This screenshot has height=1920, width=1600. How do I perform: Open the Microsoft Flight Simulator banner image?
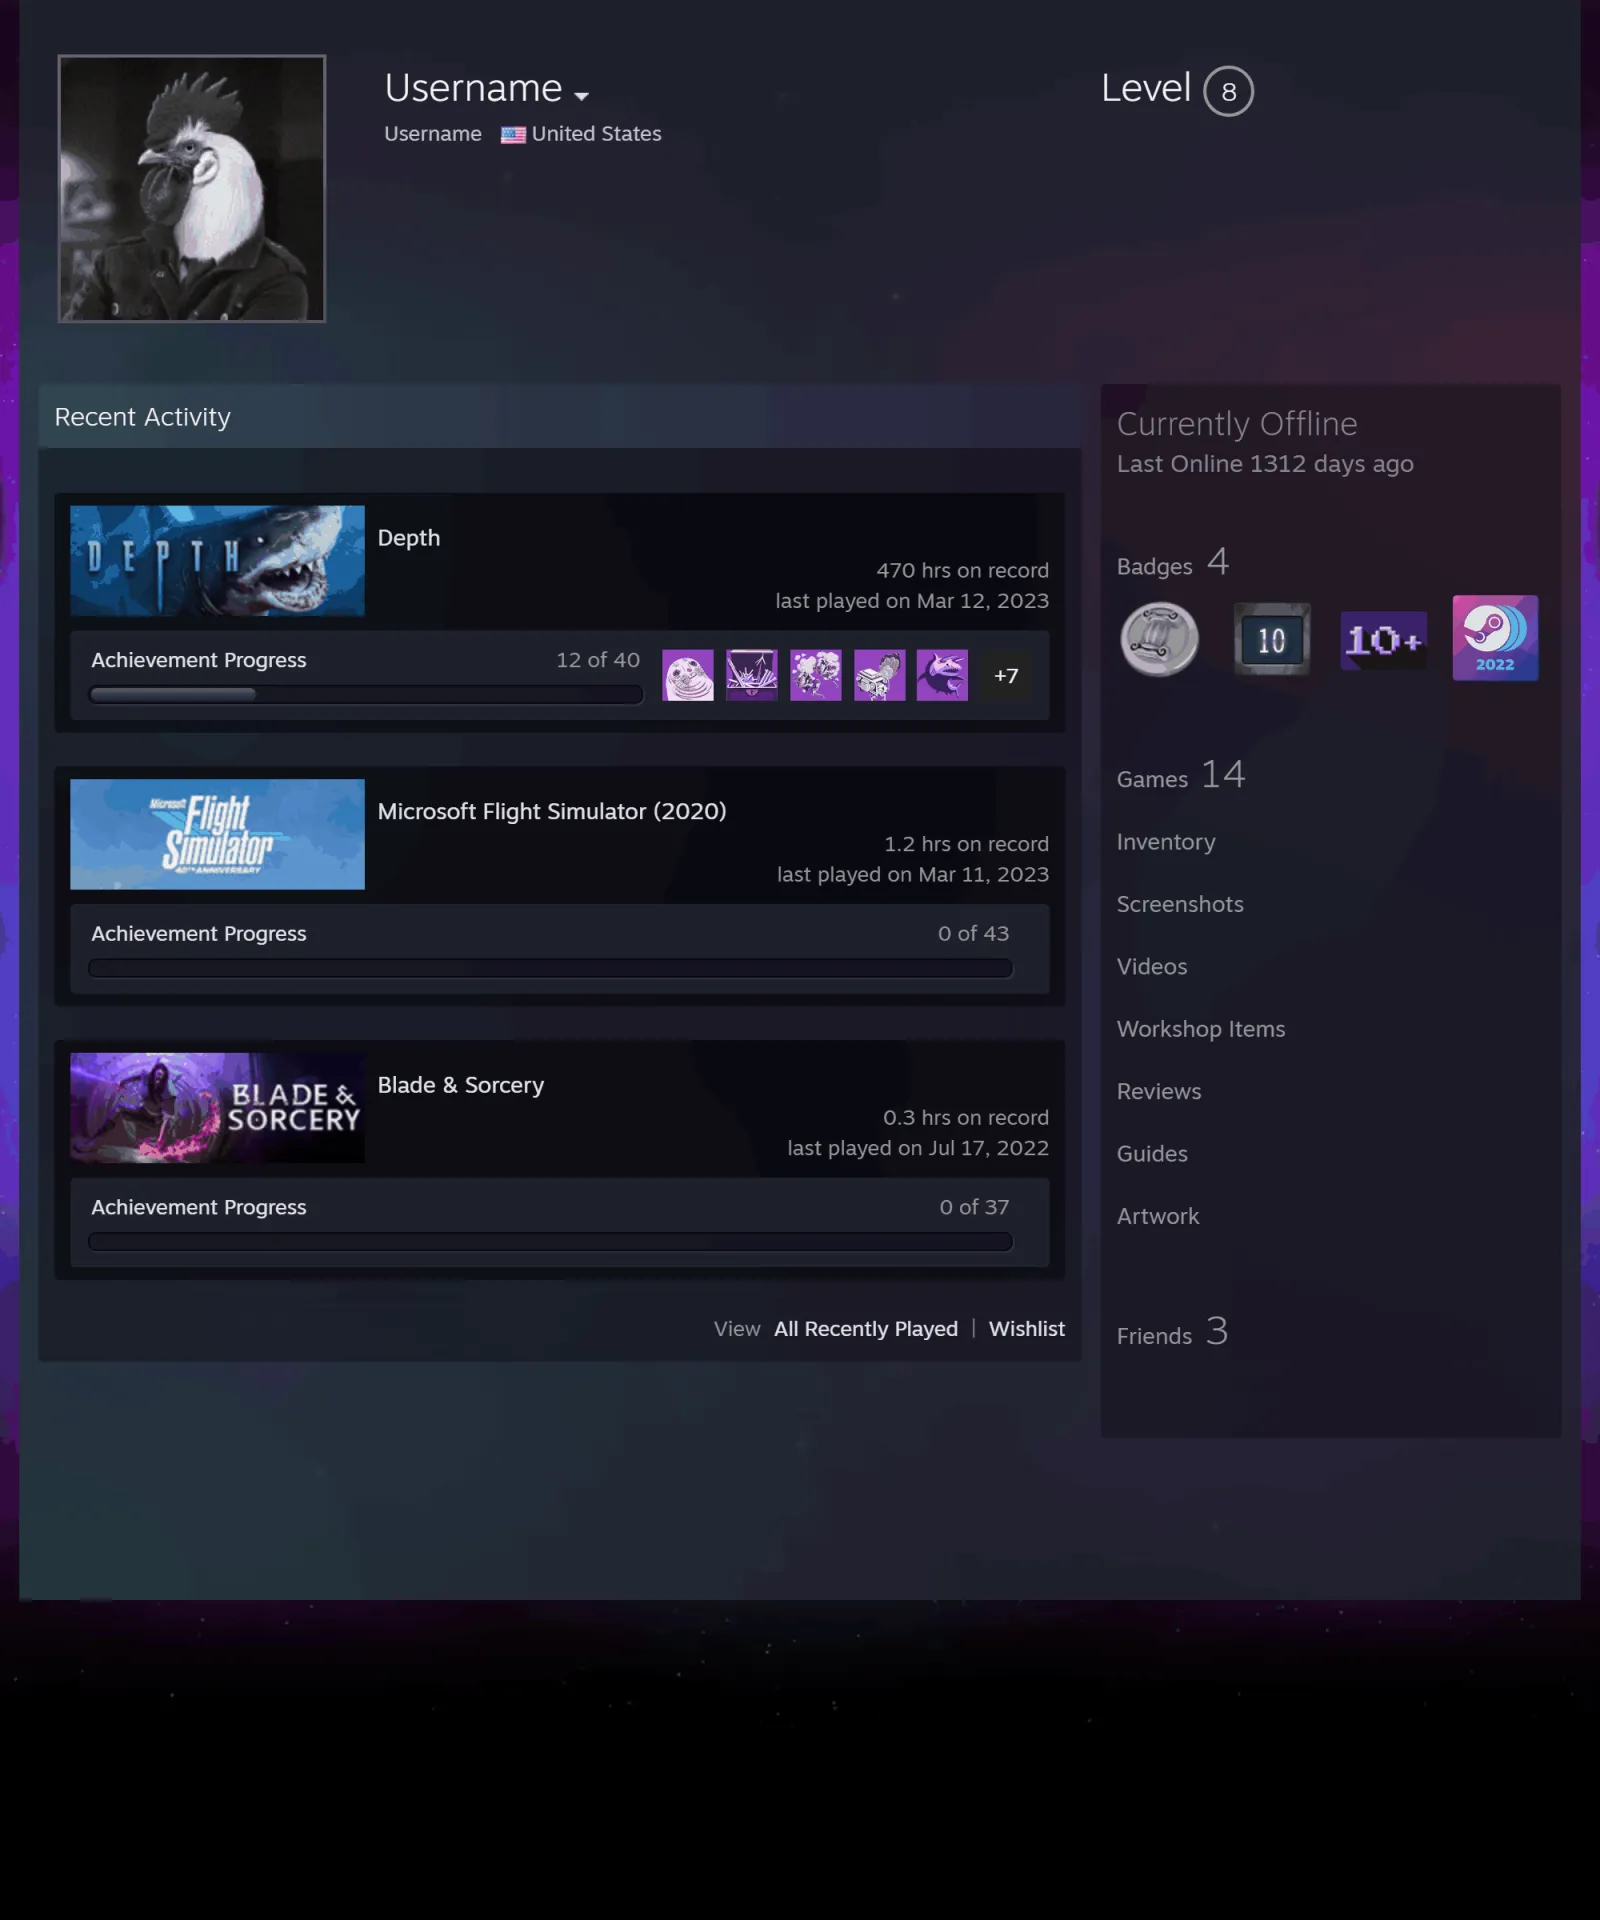point(217,834)
